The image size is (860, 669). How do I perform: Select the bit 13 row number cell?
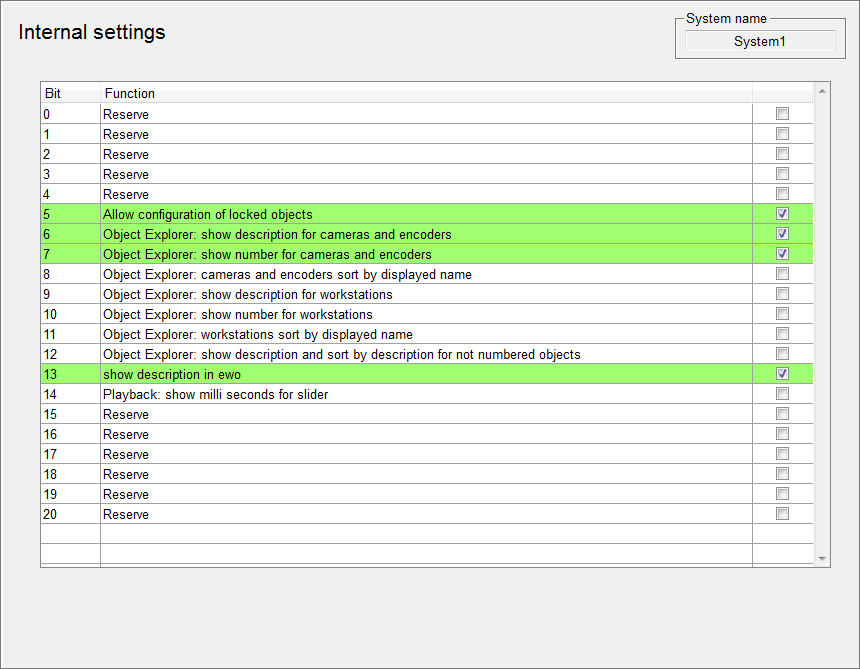coord(70,374)
